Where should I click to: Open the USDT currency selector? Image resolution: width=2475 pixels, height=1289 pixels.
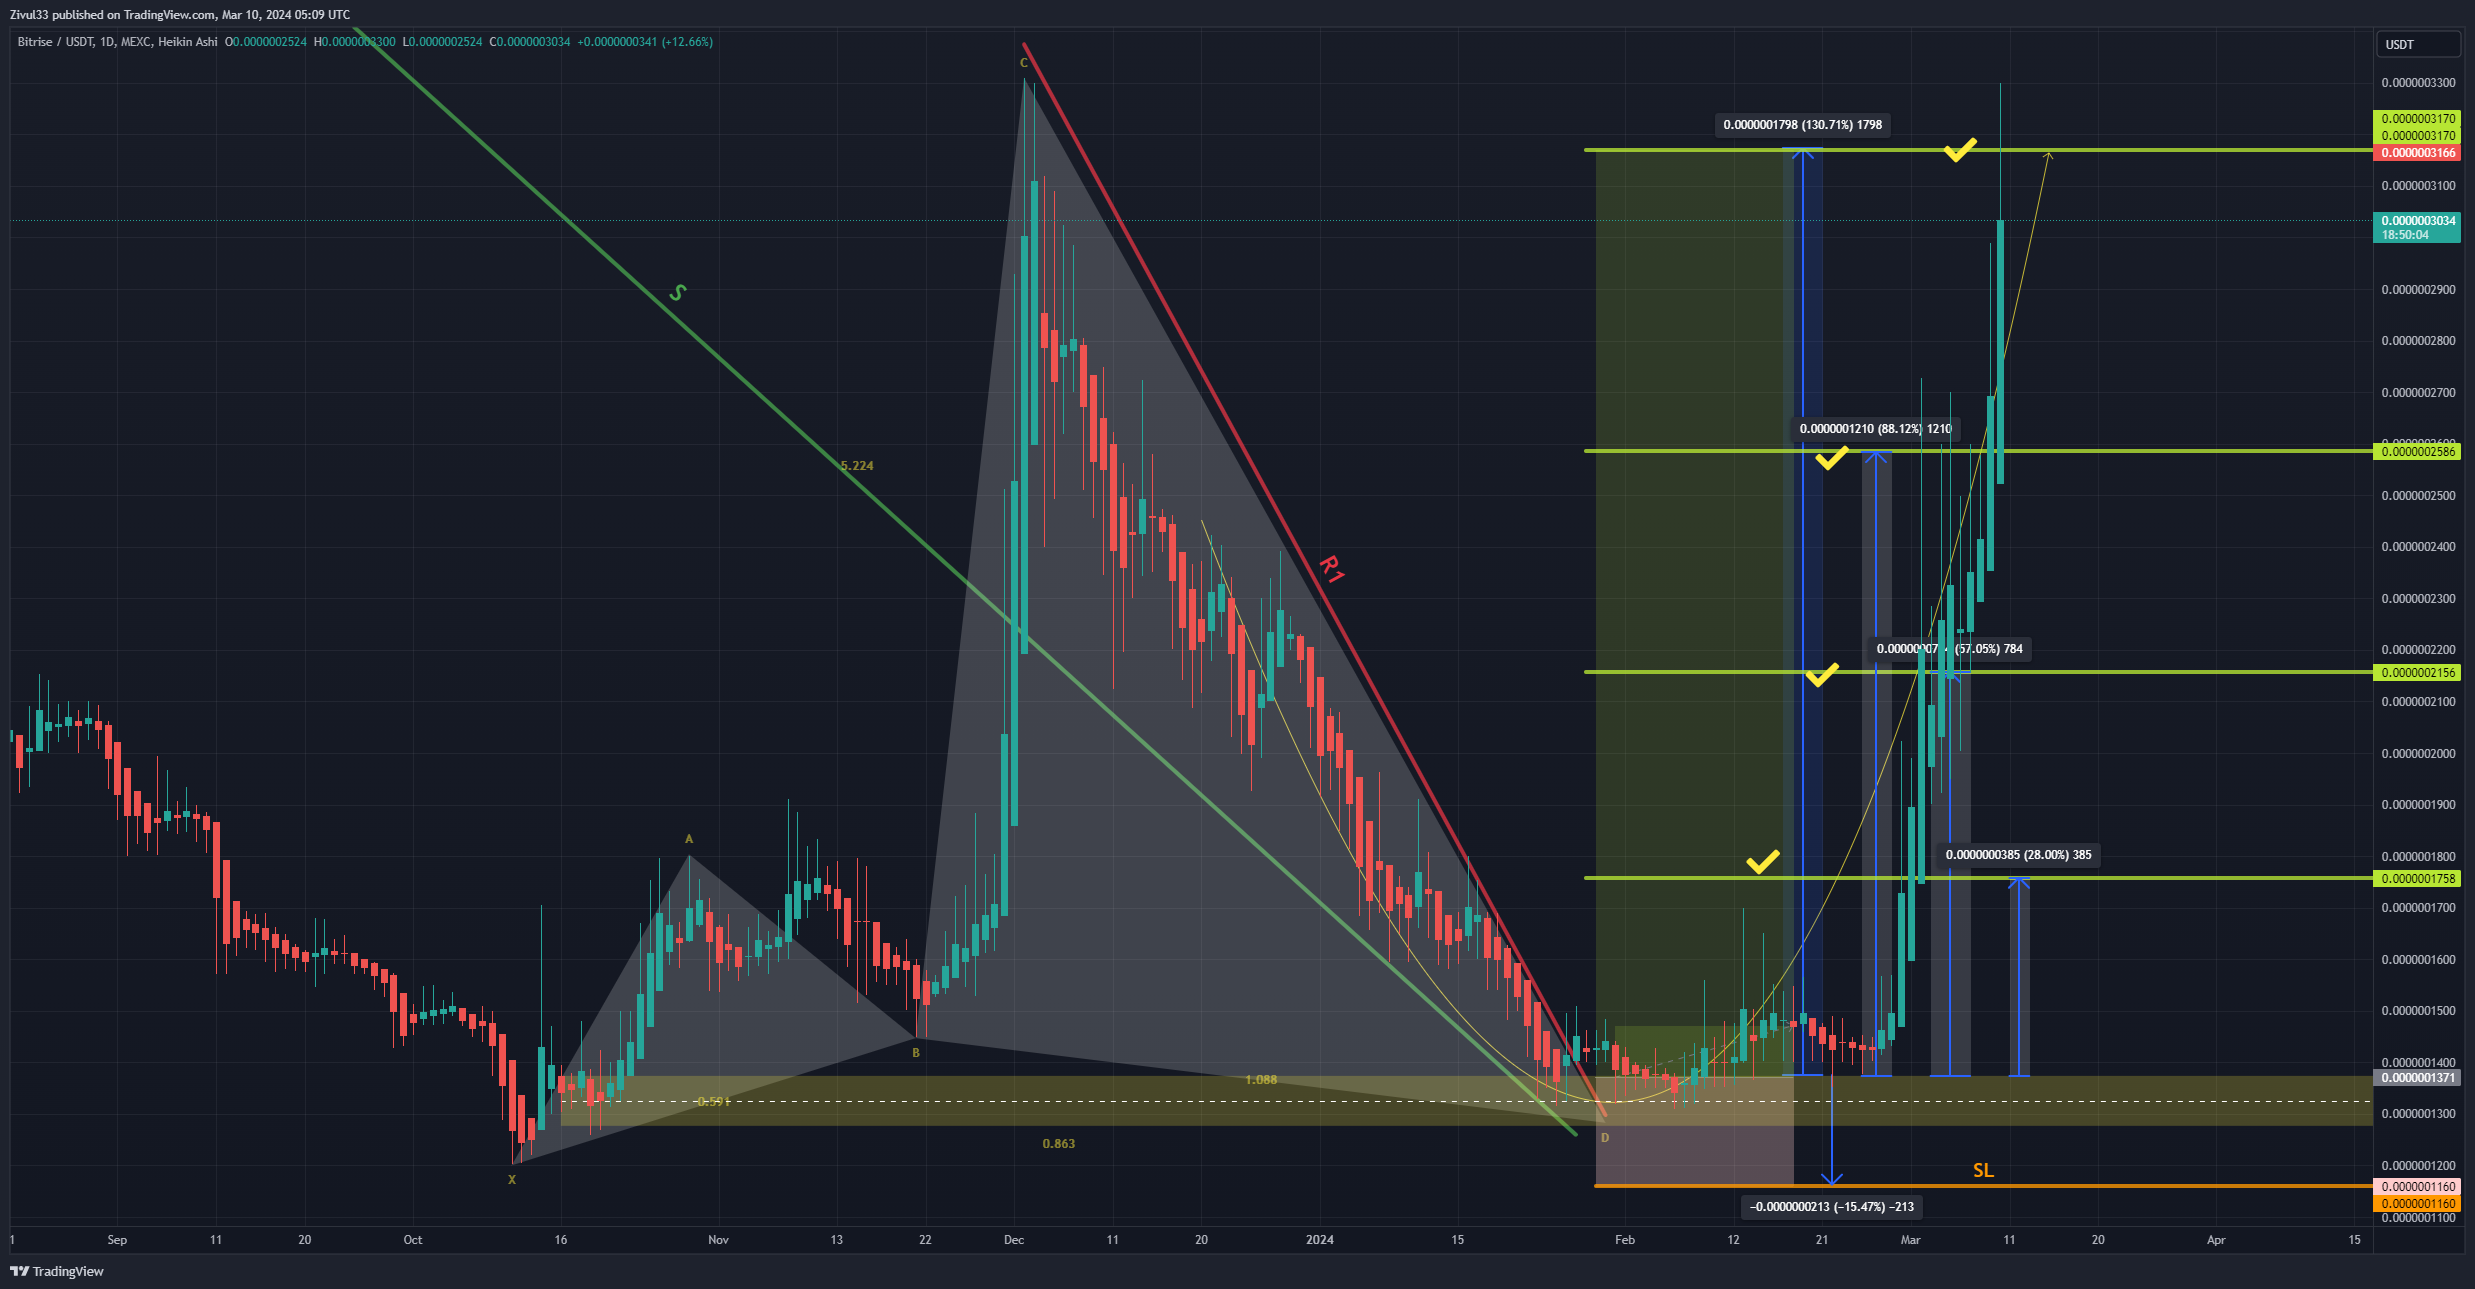click(x=2418, y=44)
